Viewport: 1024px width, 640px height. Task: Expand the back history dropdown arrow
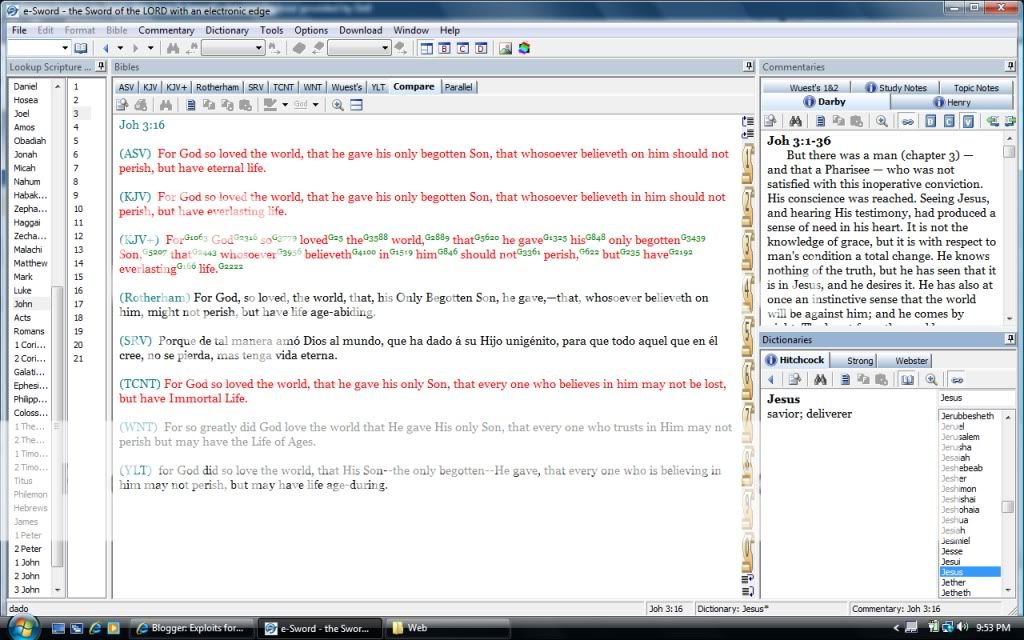[x=119, y=48]
